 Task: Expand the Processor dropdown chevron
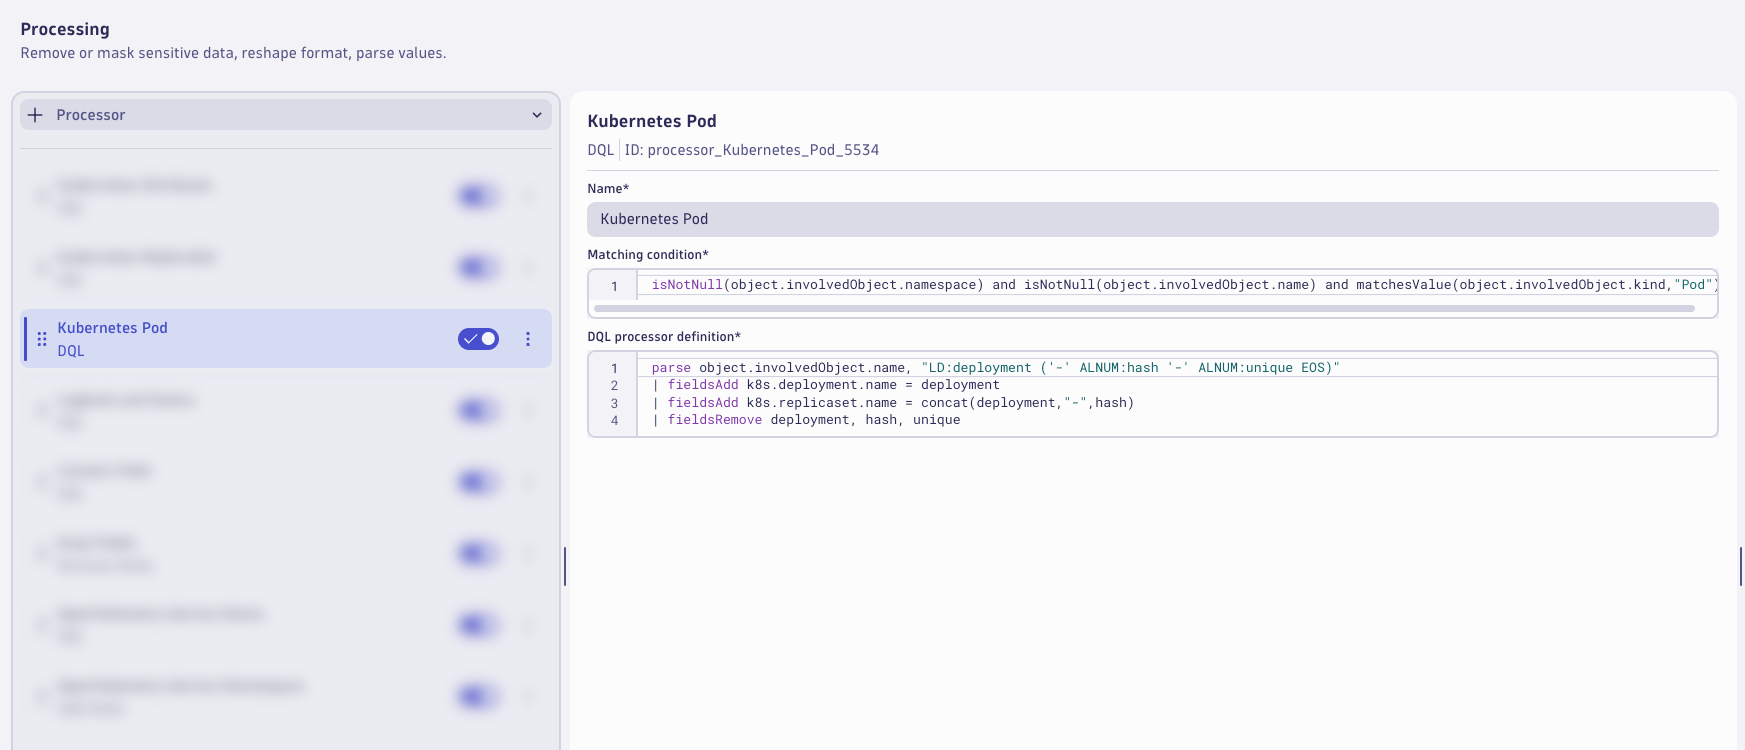[x=537, y=115]
